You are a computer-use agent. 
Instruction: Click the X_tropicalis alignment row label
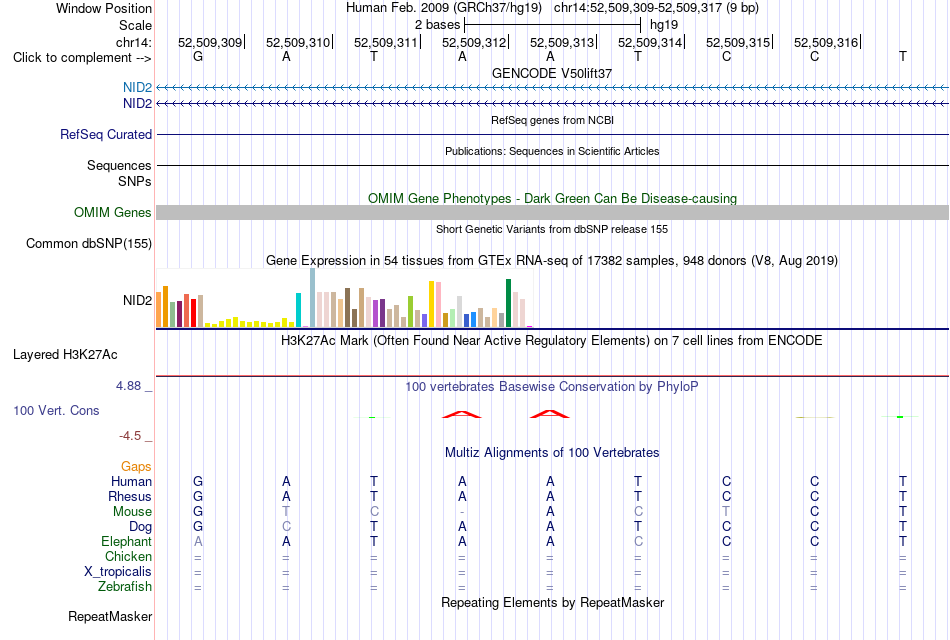click(118, 572)
